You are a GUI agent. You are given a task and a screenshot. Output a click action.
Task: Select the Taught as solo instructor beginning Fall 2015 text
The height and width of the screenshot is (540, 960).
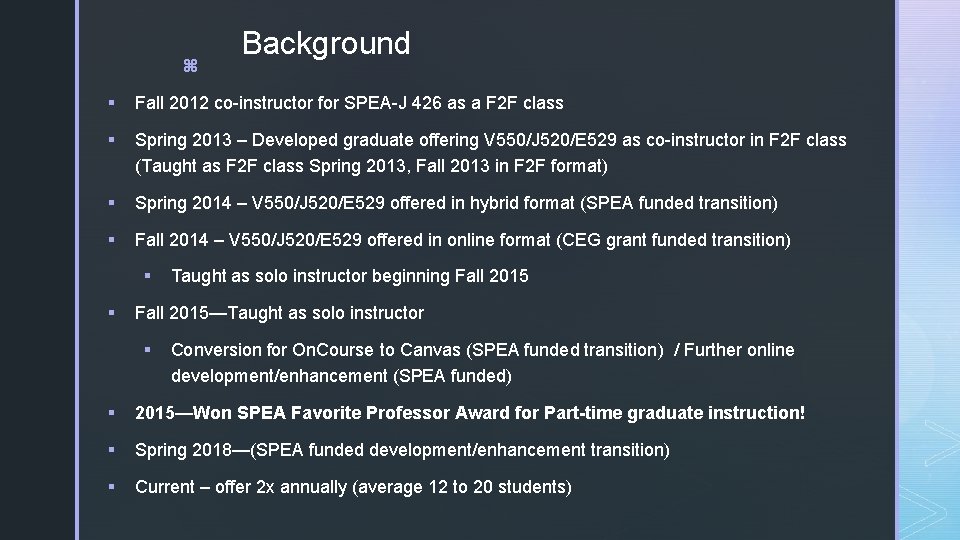[x=350, y=276]
